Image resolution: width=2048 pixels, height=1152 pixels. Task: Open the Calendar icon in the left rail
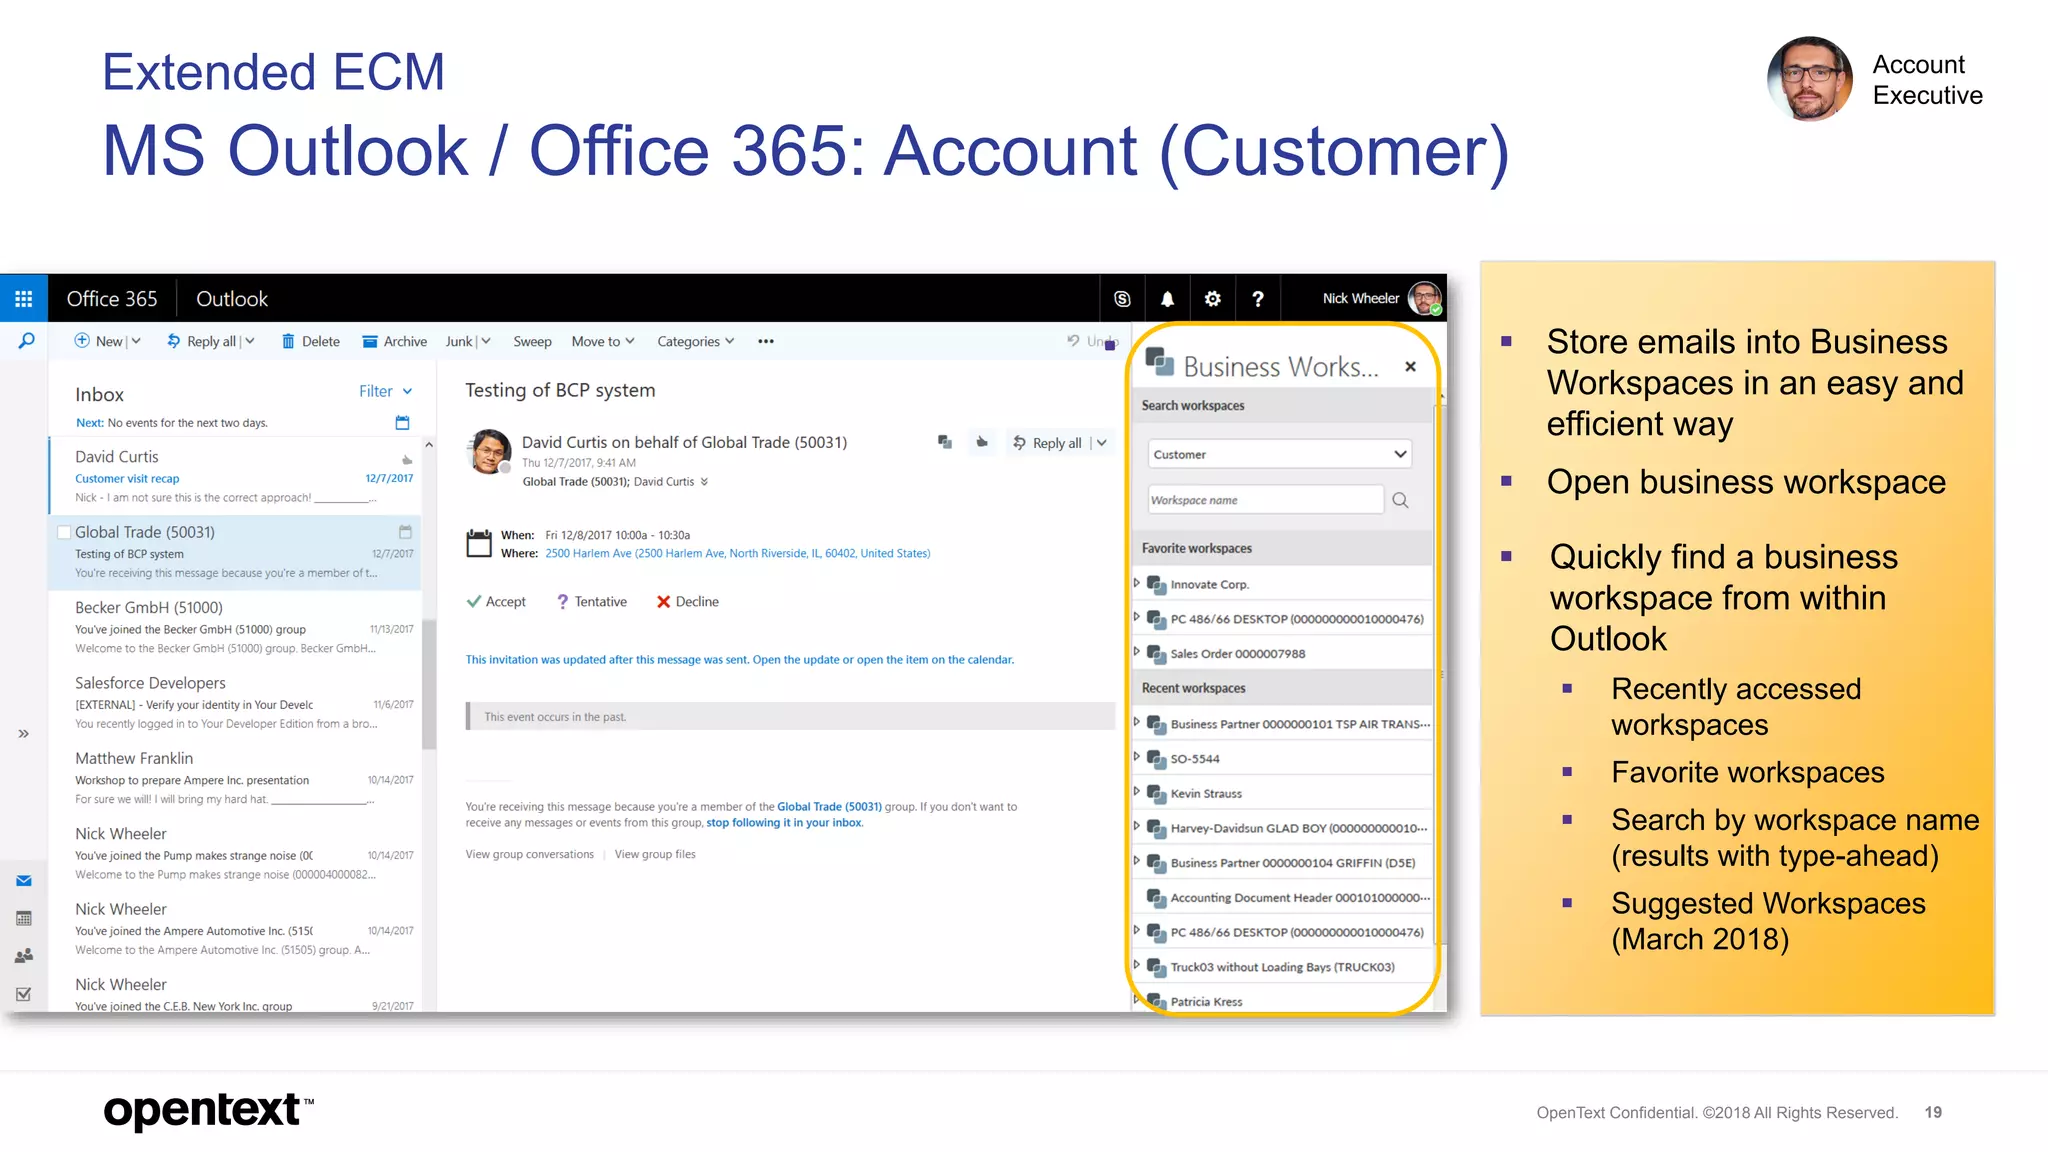point(24,918)
